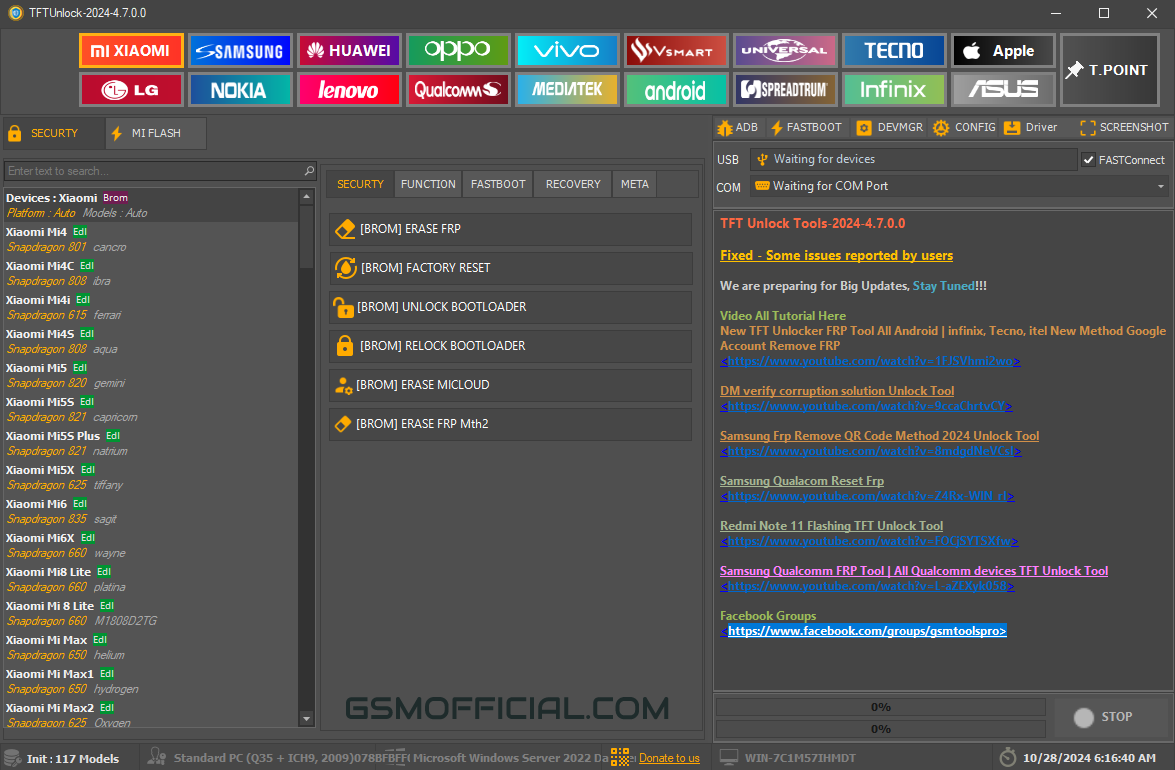1175x770 pixels.
Task: Select the Xiaomi brand tile
Action: pyautogui.click(x=131, y=50)
